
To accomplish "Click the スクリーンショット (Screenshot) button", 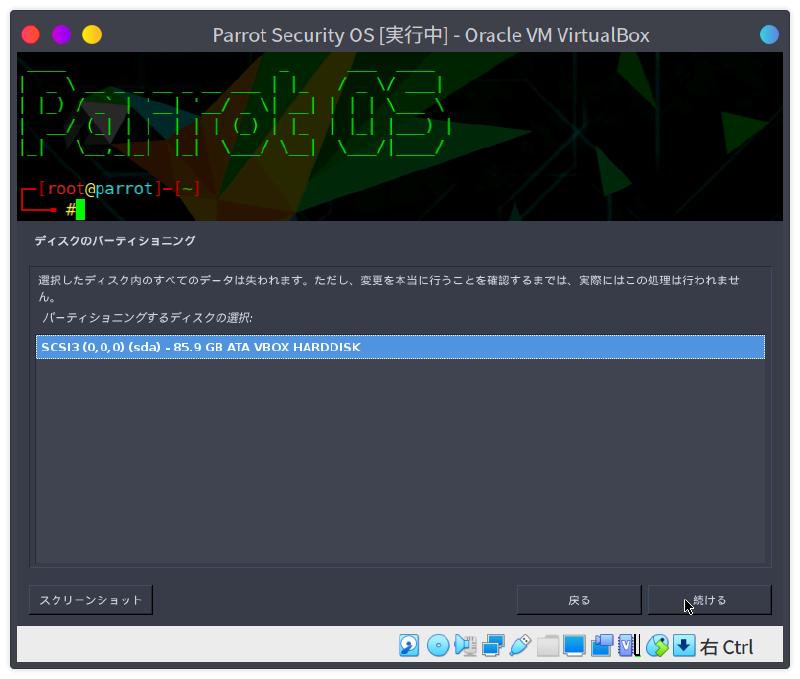I will [90, 599].
